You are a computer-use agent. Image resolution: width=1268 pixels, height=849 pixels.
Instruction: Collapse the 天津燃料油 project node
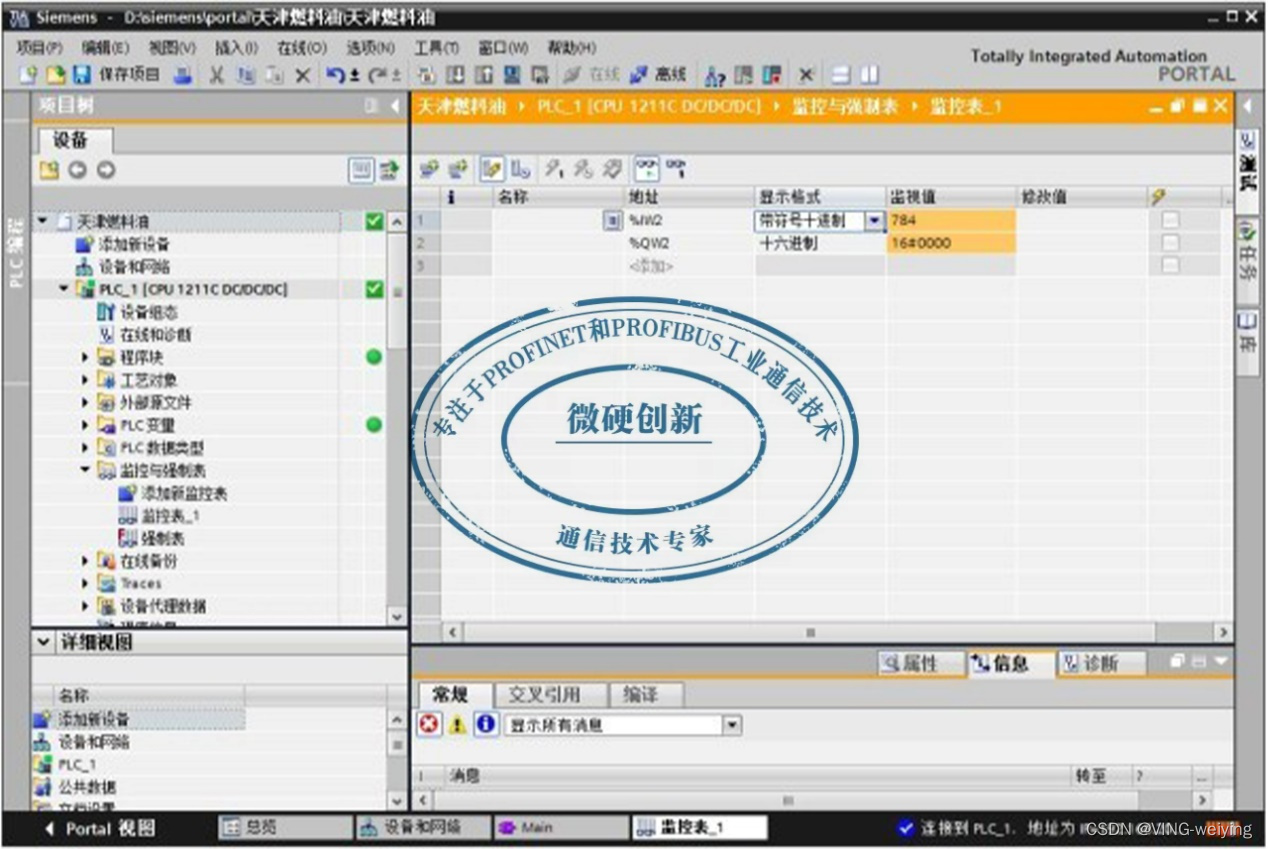point(43,221)
